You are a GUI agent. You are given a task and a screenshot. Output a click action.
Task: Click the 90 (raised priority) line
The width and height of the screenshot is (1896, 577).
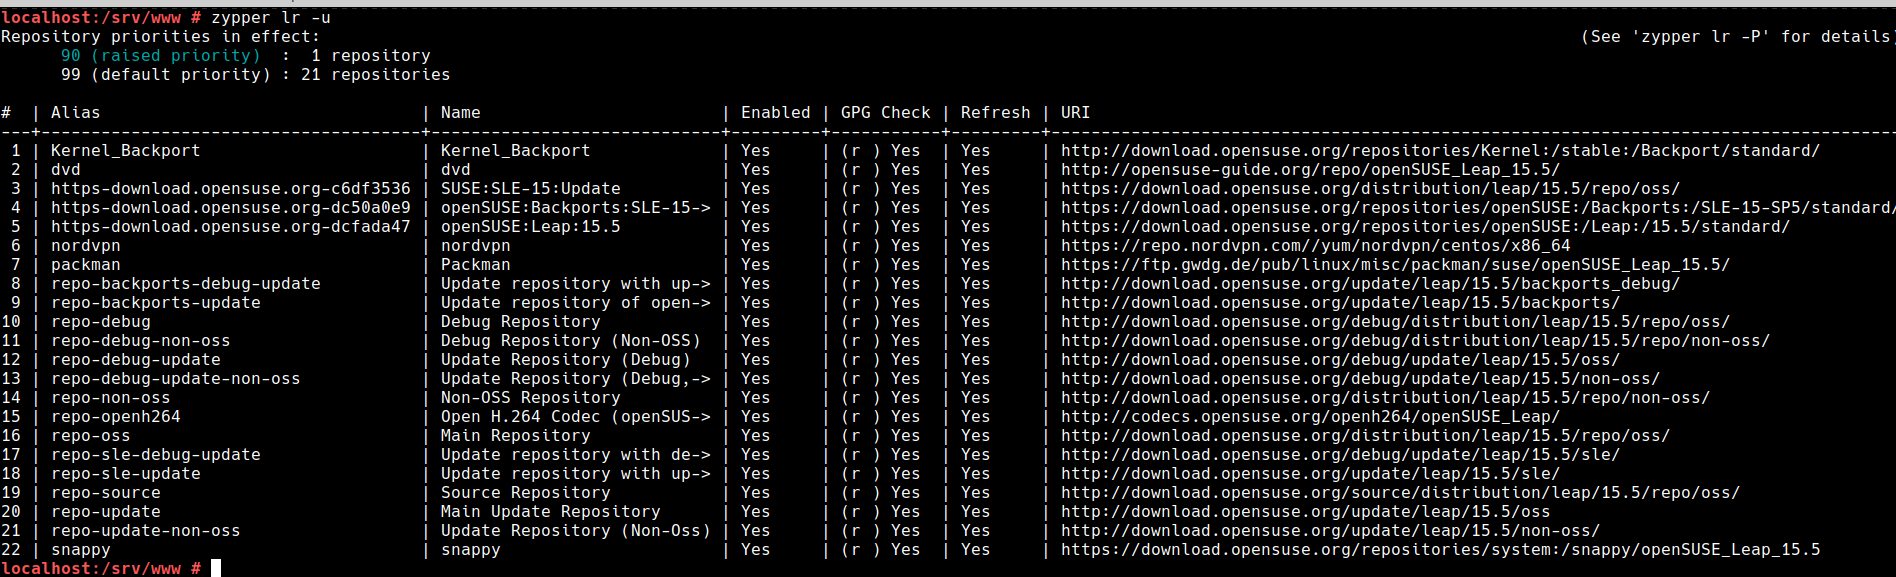point(246,56)
